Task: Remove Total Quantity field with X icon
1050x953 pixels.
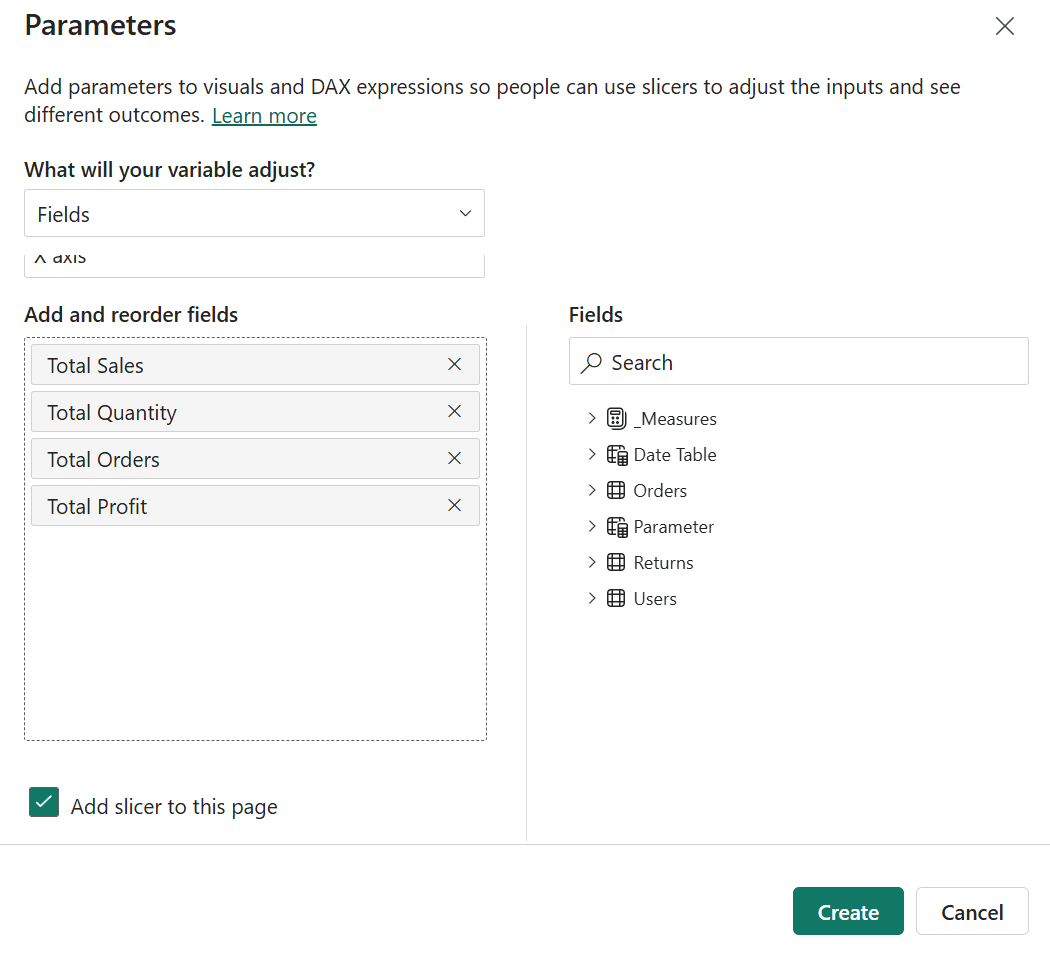Action: (x=454, y=412)
